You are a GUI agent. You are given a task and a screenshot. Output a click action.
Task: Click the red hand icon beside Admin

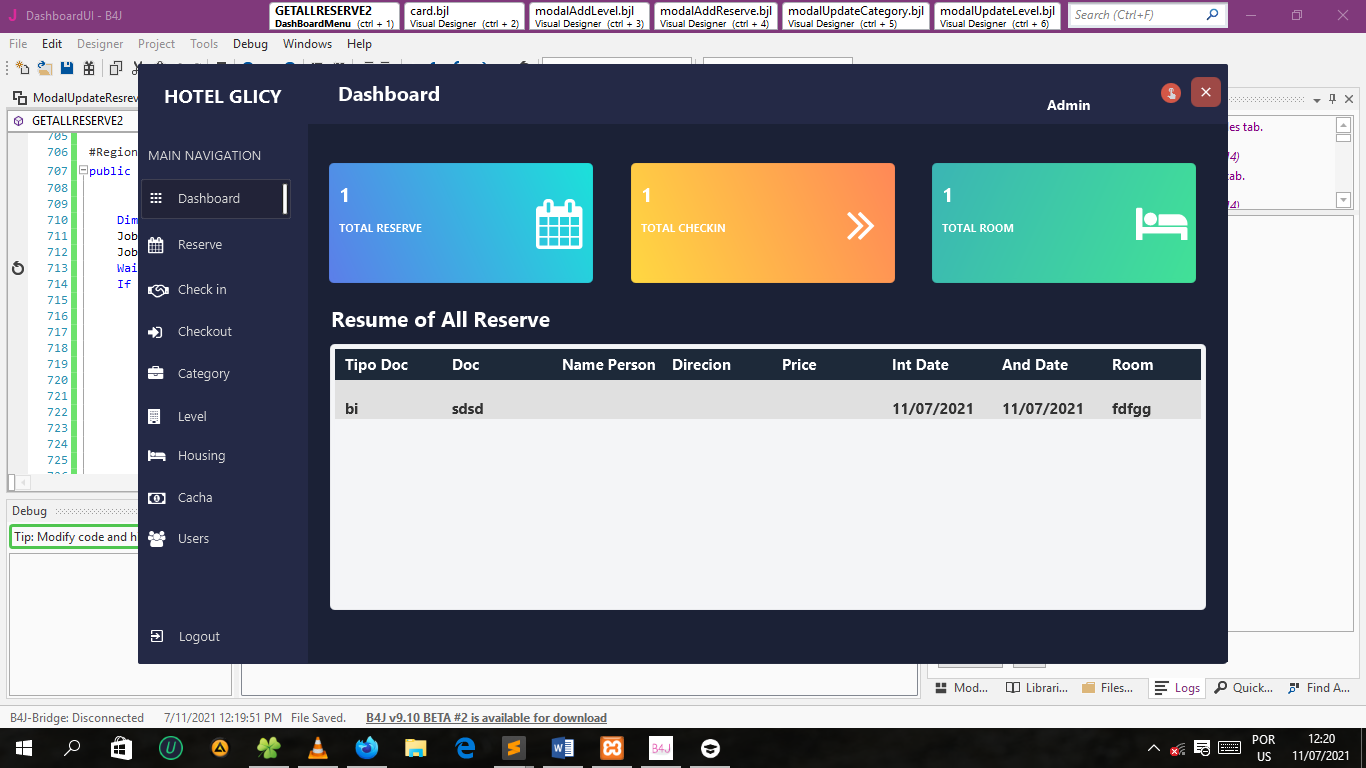1171,93
